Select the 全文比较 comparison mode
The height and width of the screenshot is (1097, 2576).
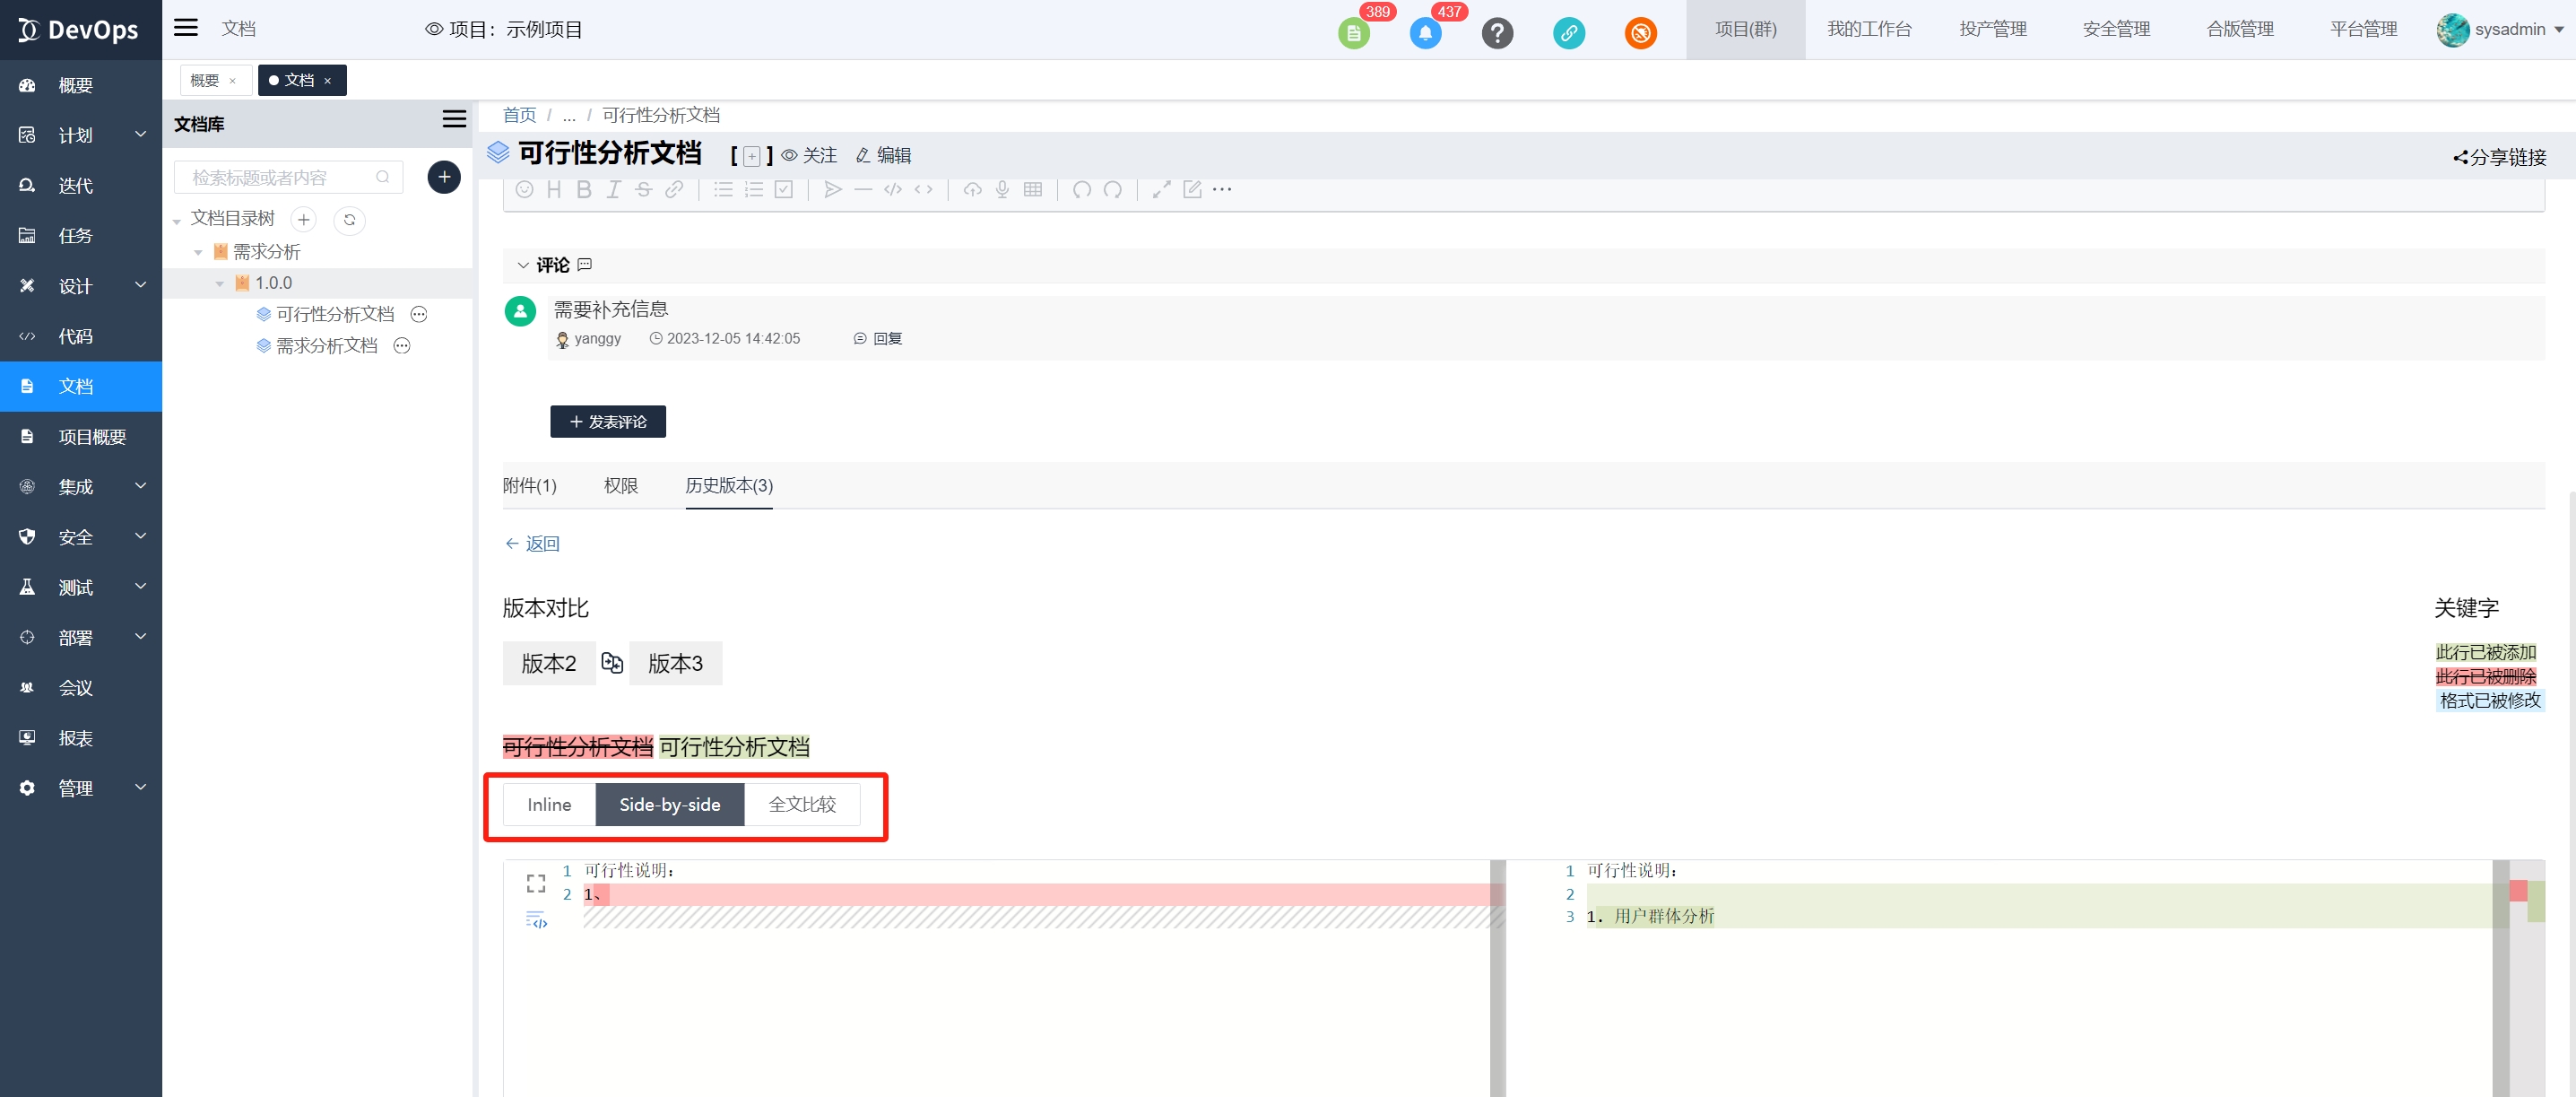point(802,804)
